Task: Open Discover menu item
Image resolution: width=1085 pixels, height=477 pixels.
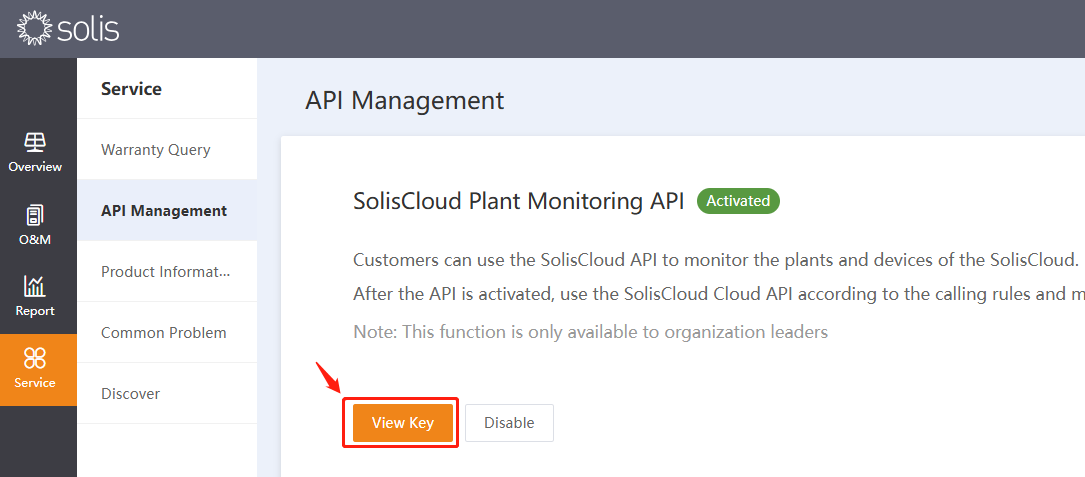Action: point(167,393)
